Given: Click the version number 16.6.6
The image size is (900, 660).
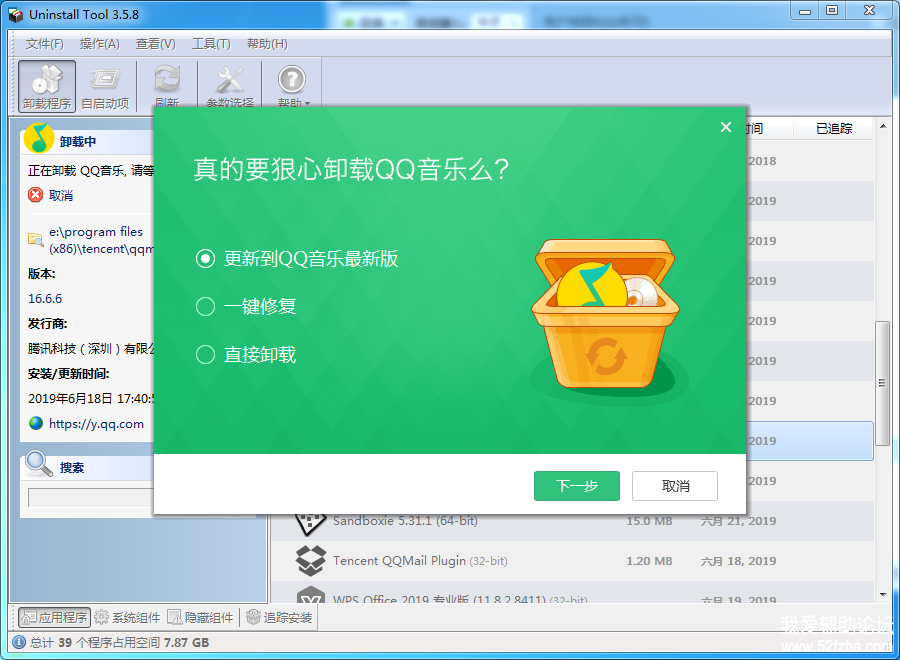Looking at the screenshot, I should click(x=45, y=298).
